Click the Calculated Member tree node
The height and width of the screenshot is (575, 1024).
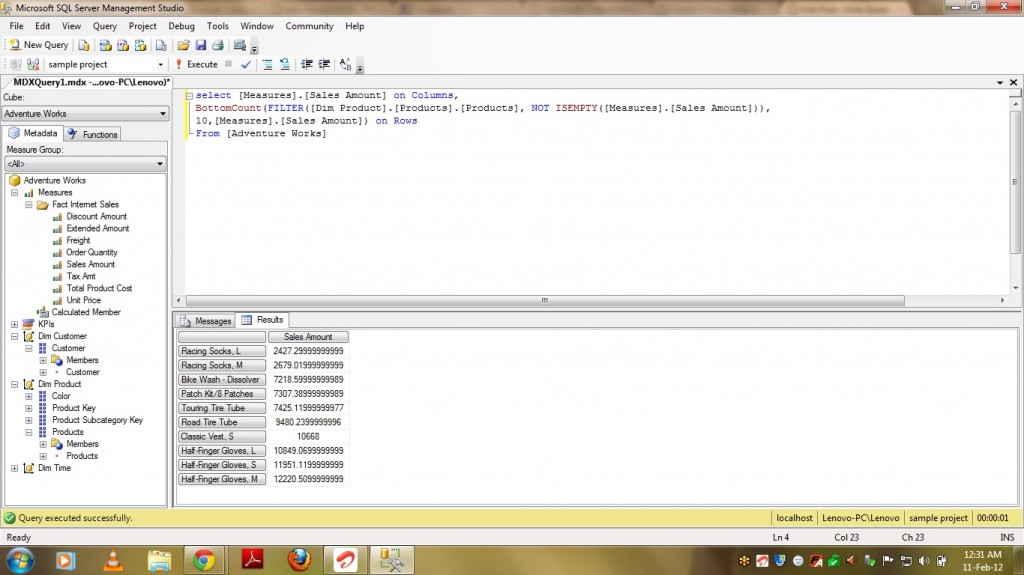(x=85, y=312)
